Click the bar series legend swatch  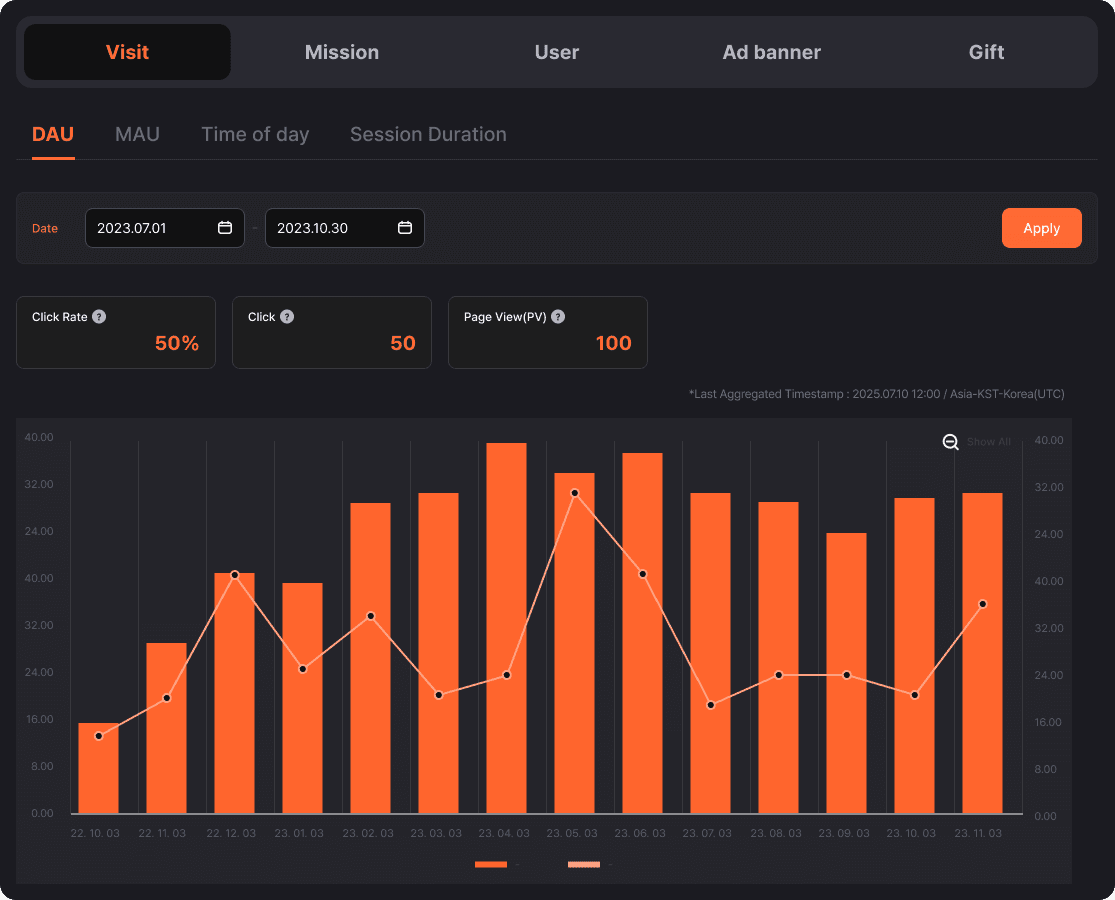pos(491,864)
